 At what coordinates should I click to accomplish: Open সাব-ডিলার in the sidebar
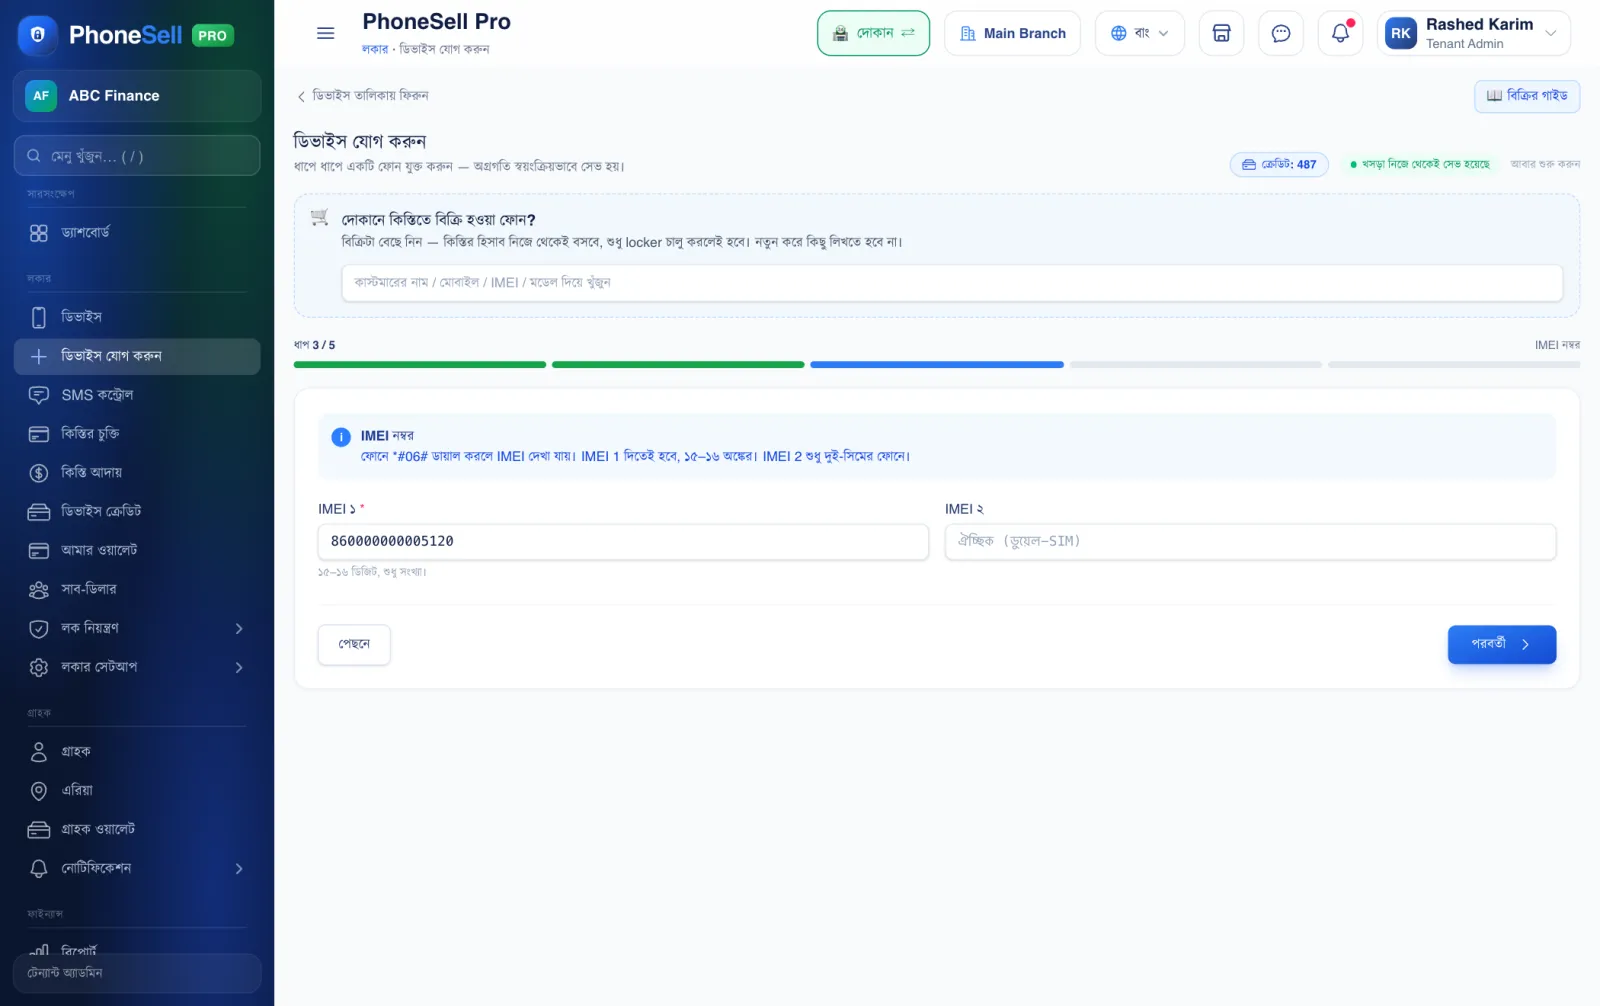pyautogui.click(x=137, y=589)
